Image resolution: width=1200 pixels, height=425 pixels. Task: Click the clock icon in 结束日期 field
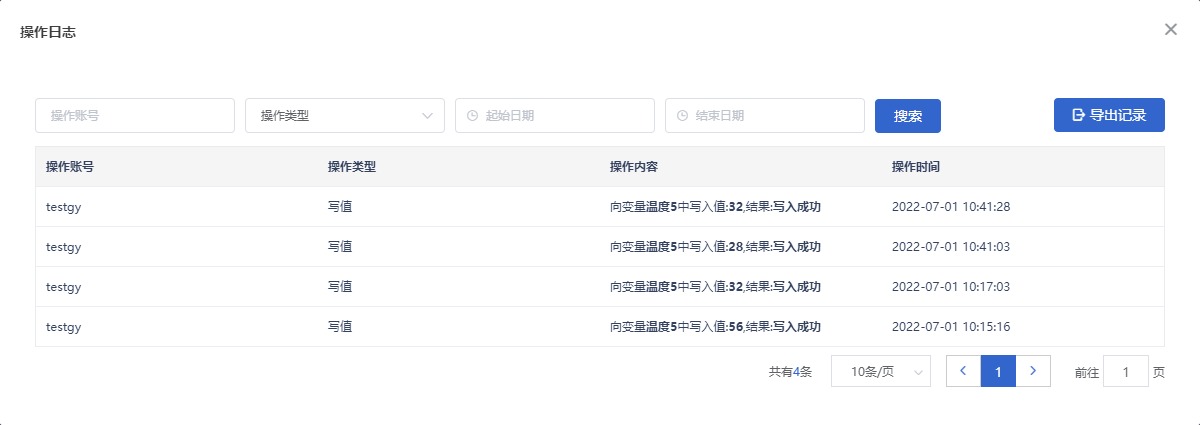tap(682, 115)
